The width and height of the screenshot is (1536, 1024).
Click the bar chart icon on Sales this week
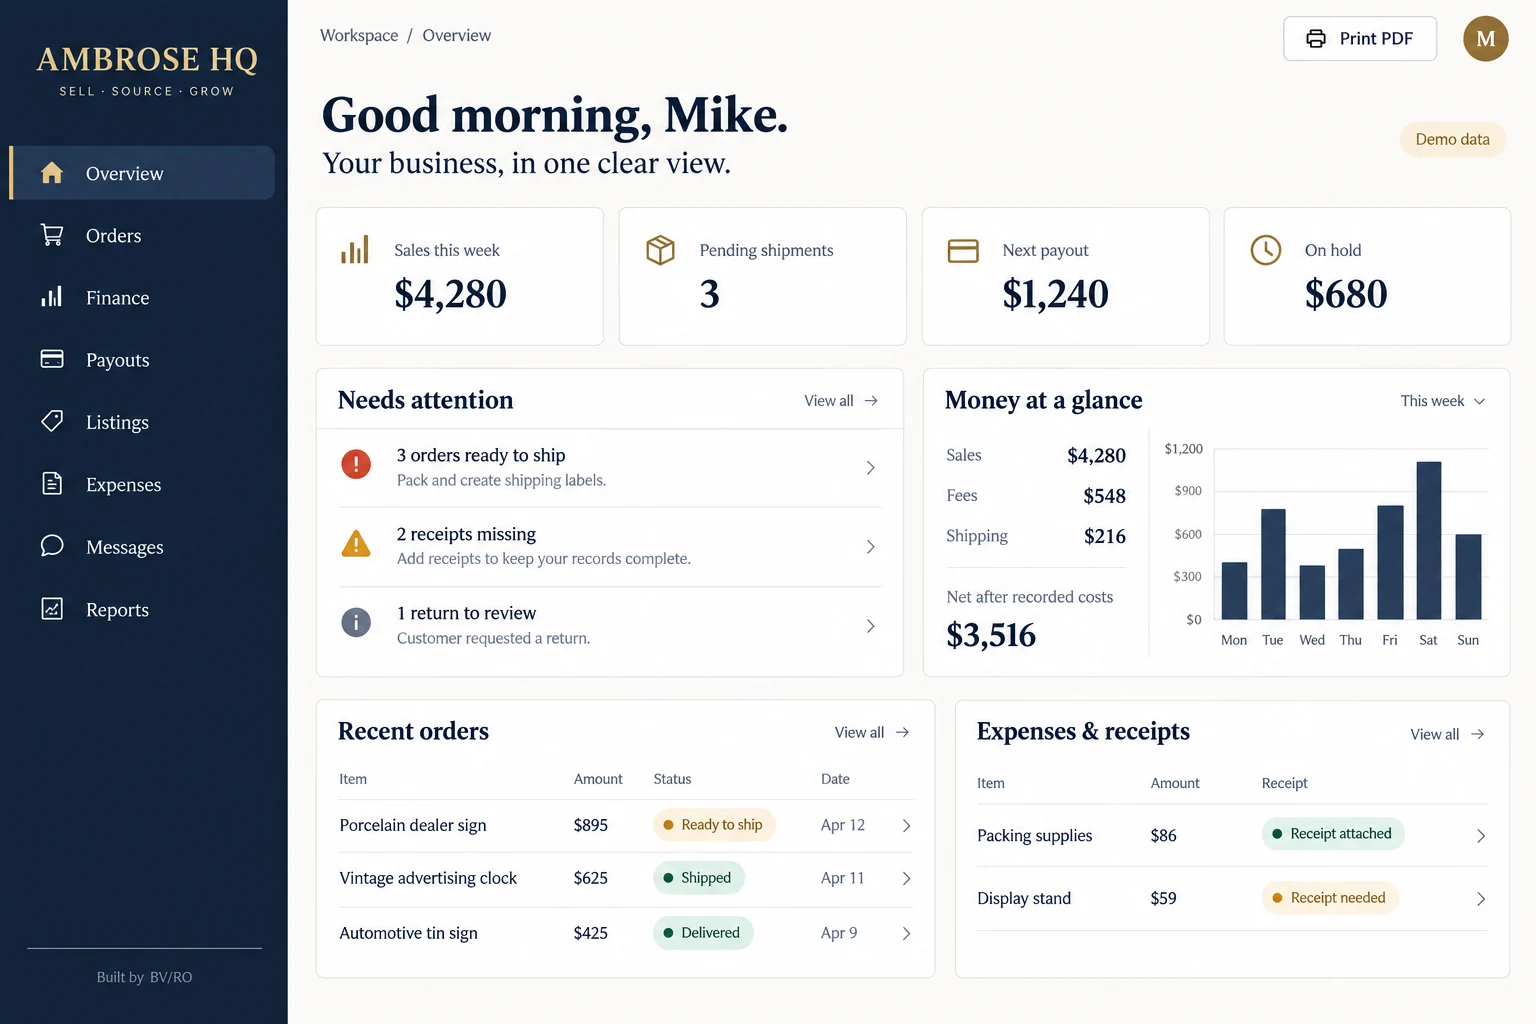(x=355, y=250)
